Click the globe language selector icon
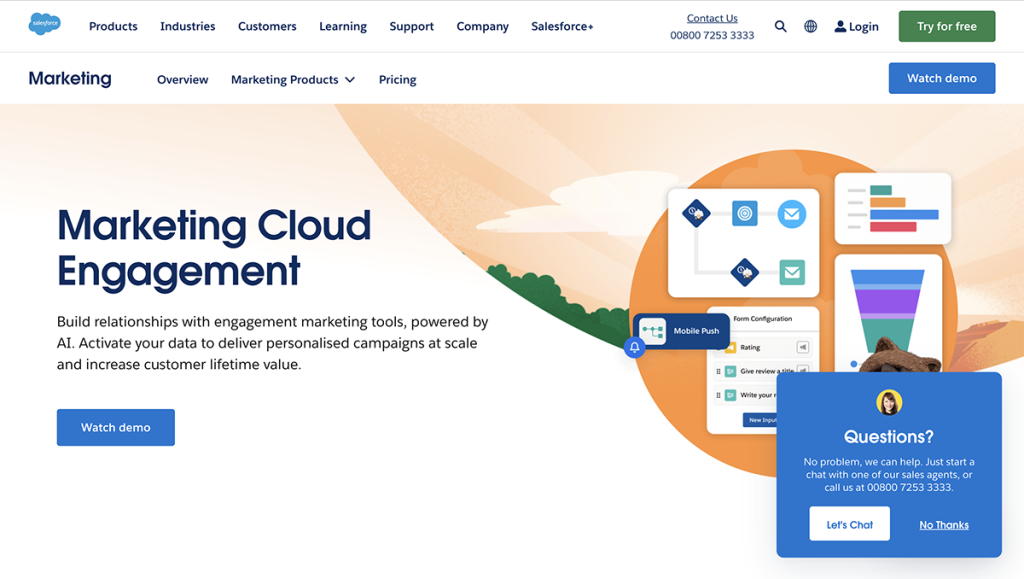1024x579 pixels. click(x=810, y=26)
